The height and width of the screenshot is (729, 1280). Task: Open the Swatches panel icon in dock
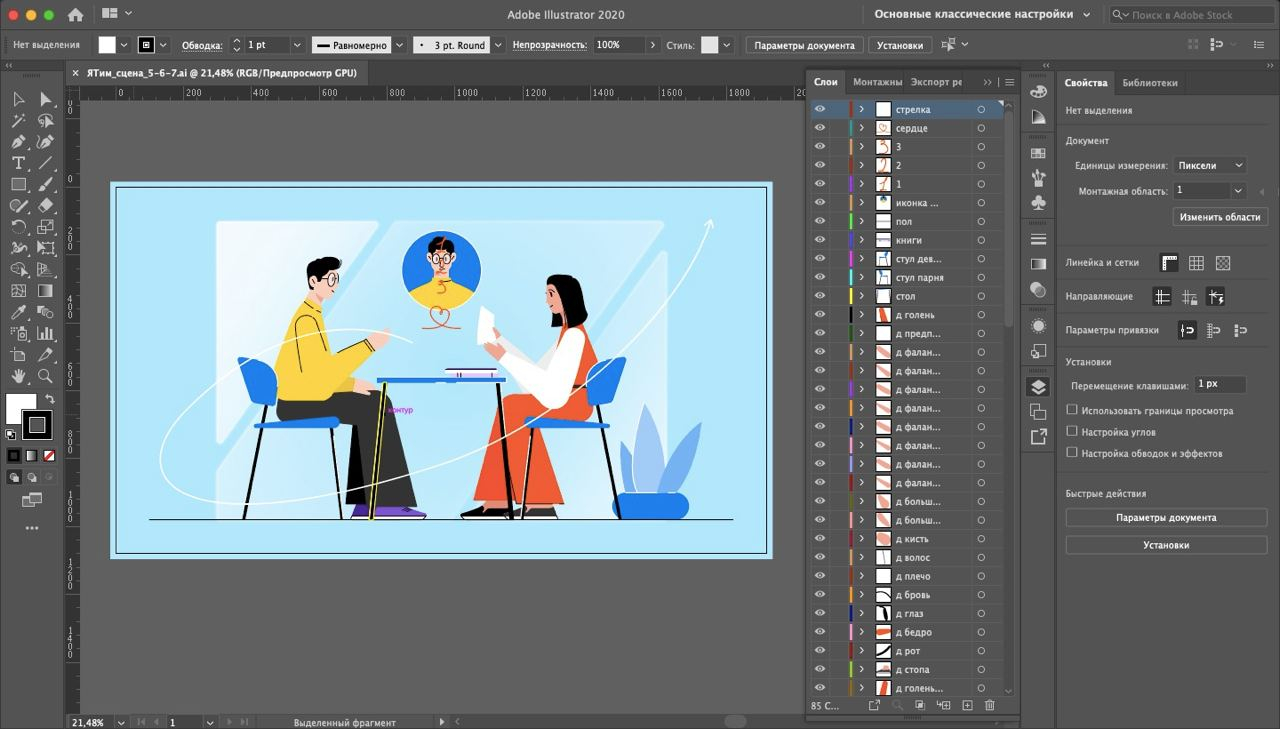click(x=1038, y=153)
